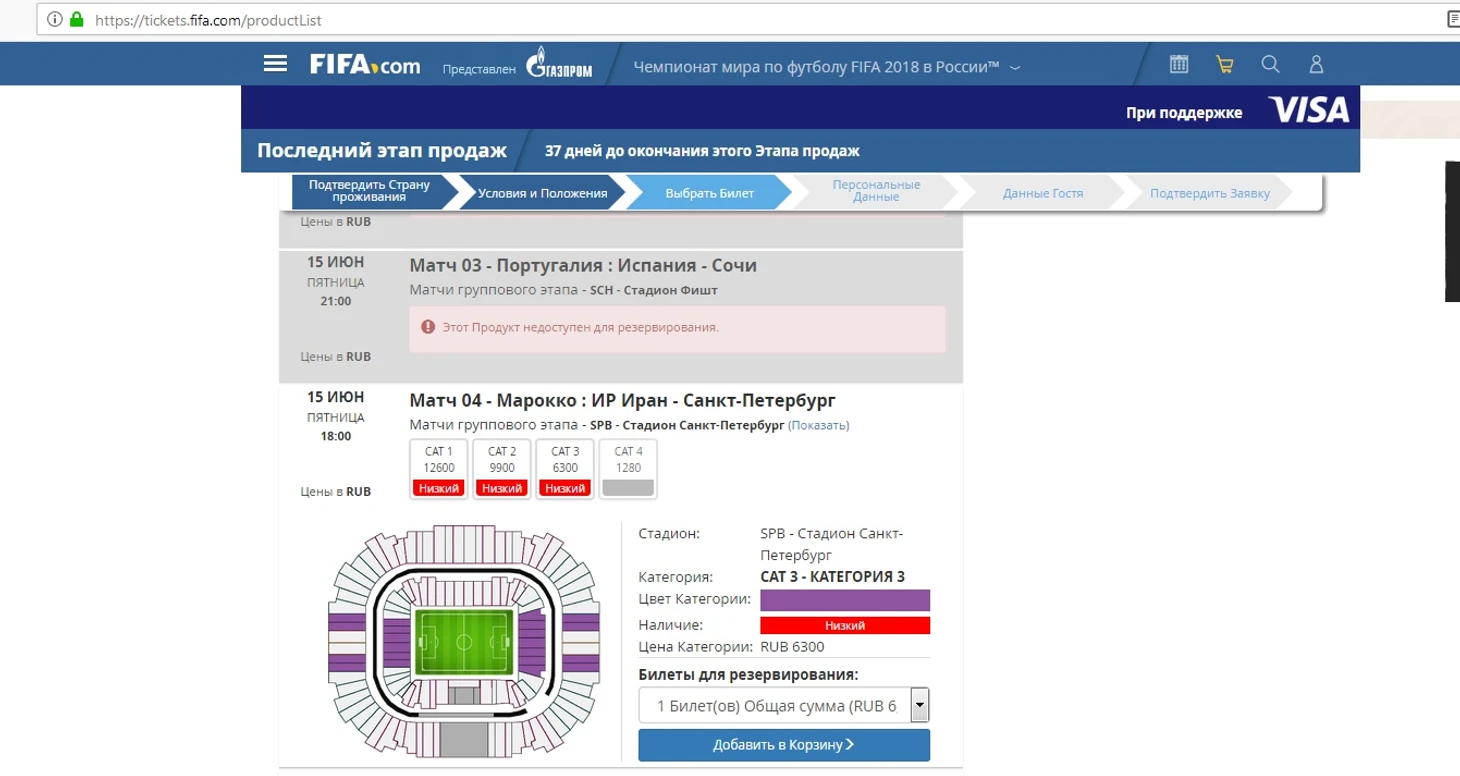Open the ticket quantity dropdown
Viewport: 1460px width, 776px height.
click(x=919, y=706)
